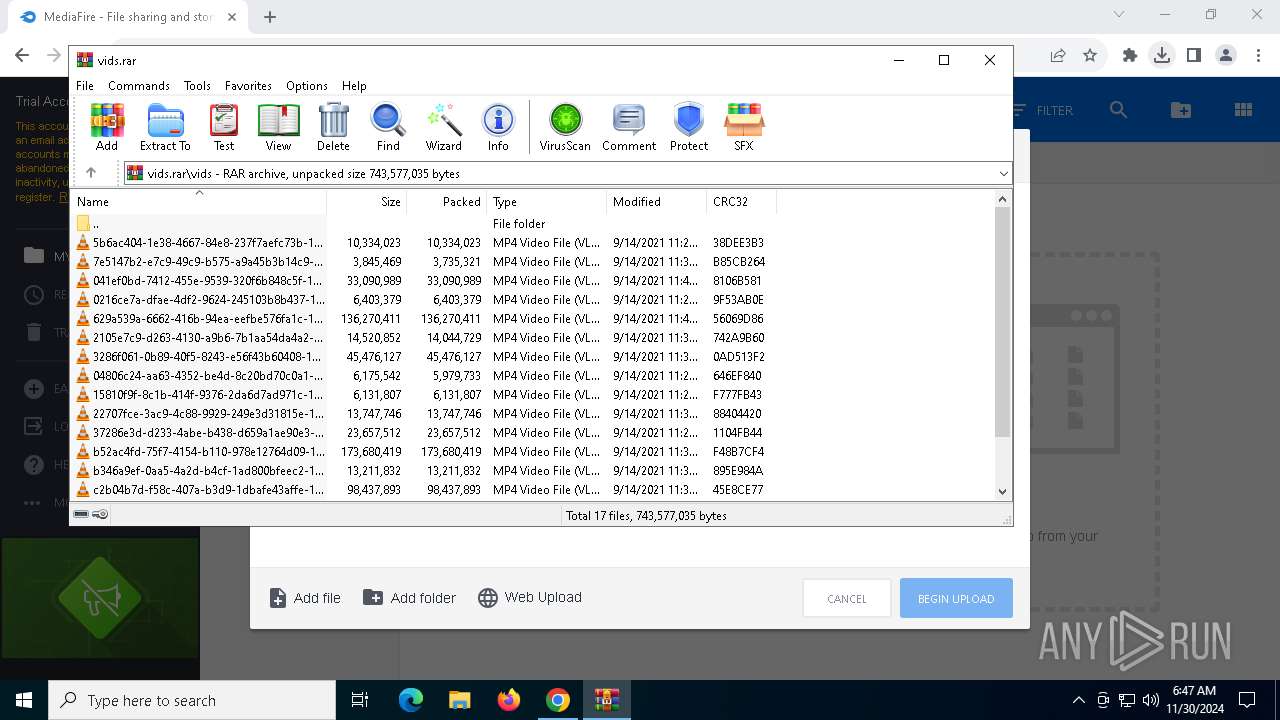1280x720 pixels.
Task: Click the Add archive toolbar icon
Action: coord(107,127)
